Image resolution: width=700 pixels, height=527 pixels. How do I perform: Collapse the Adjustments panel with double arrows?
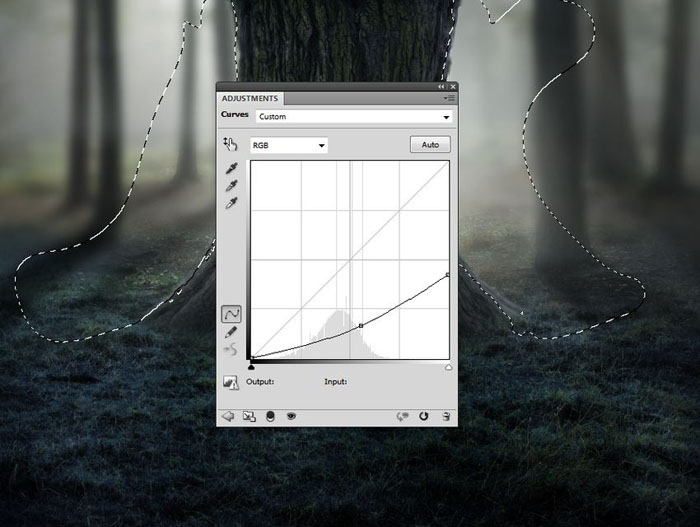441,87
